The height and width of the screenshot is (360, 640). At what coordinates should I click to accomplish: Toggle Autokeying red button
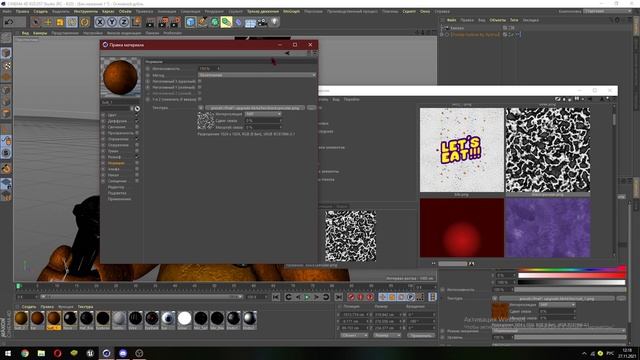(360, 297)
